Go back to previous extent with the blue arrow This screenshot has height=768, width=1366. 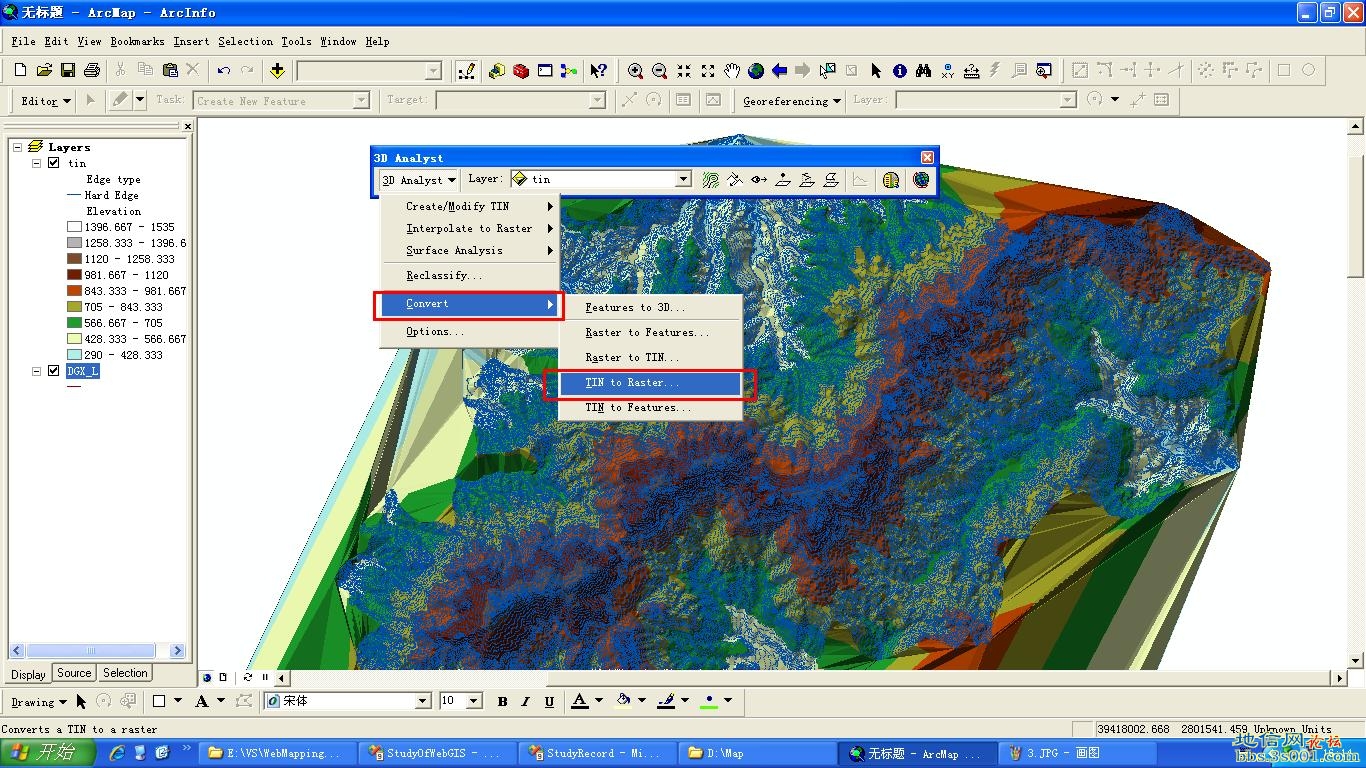click(779, 70)
